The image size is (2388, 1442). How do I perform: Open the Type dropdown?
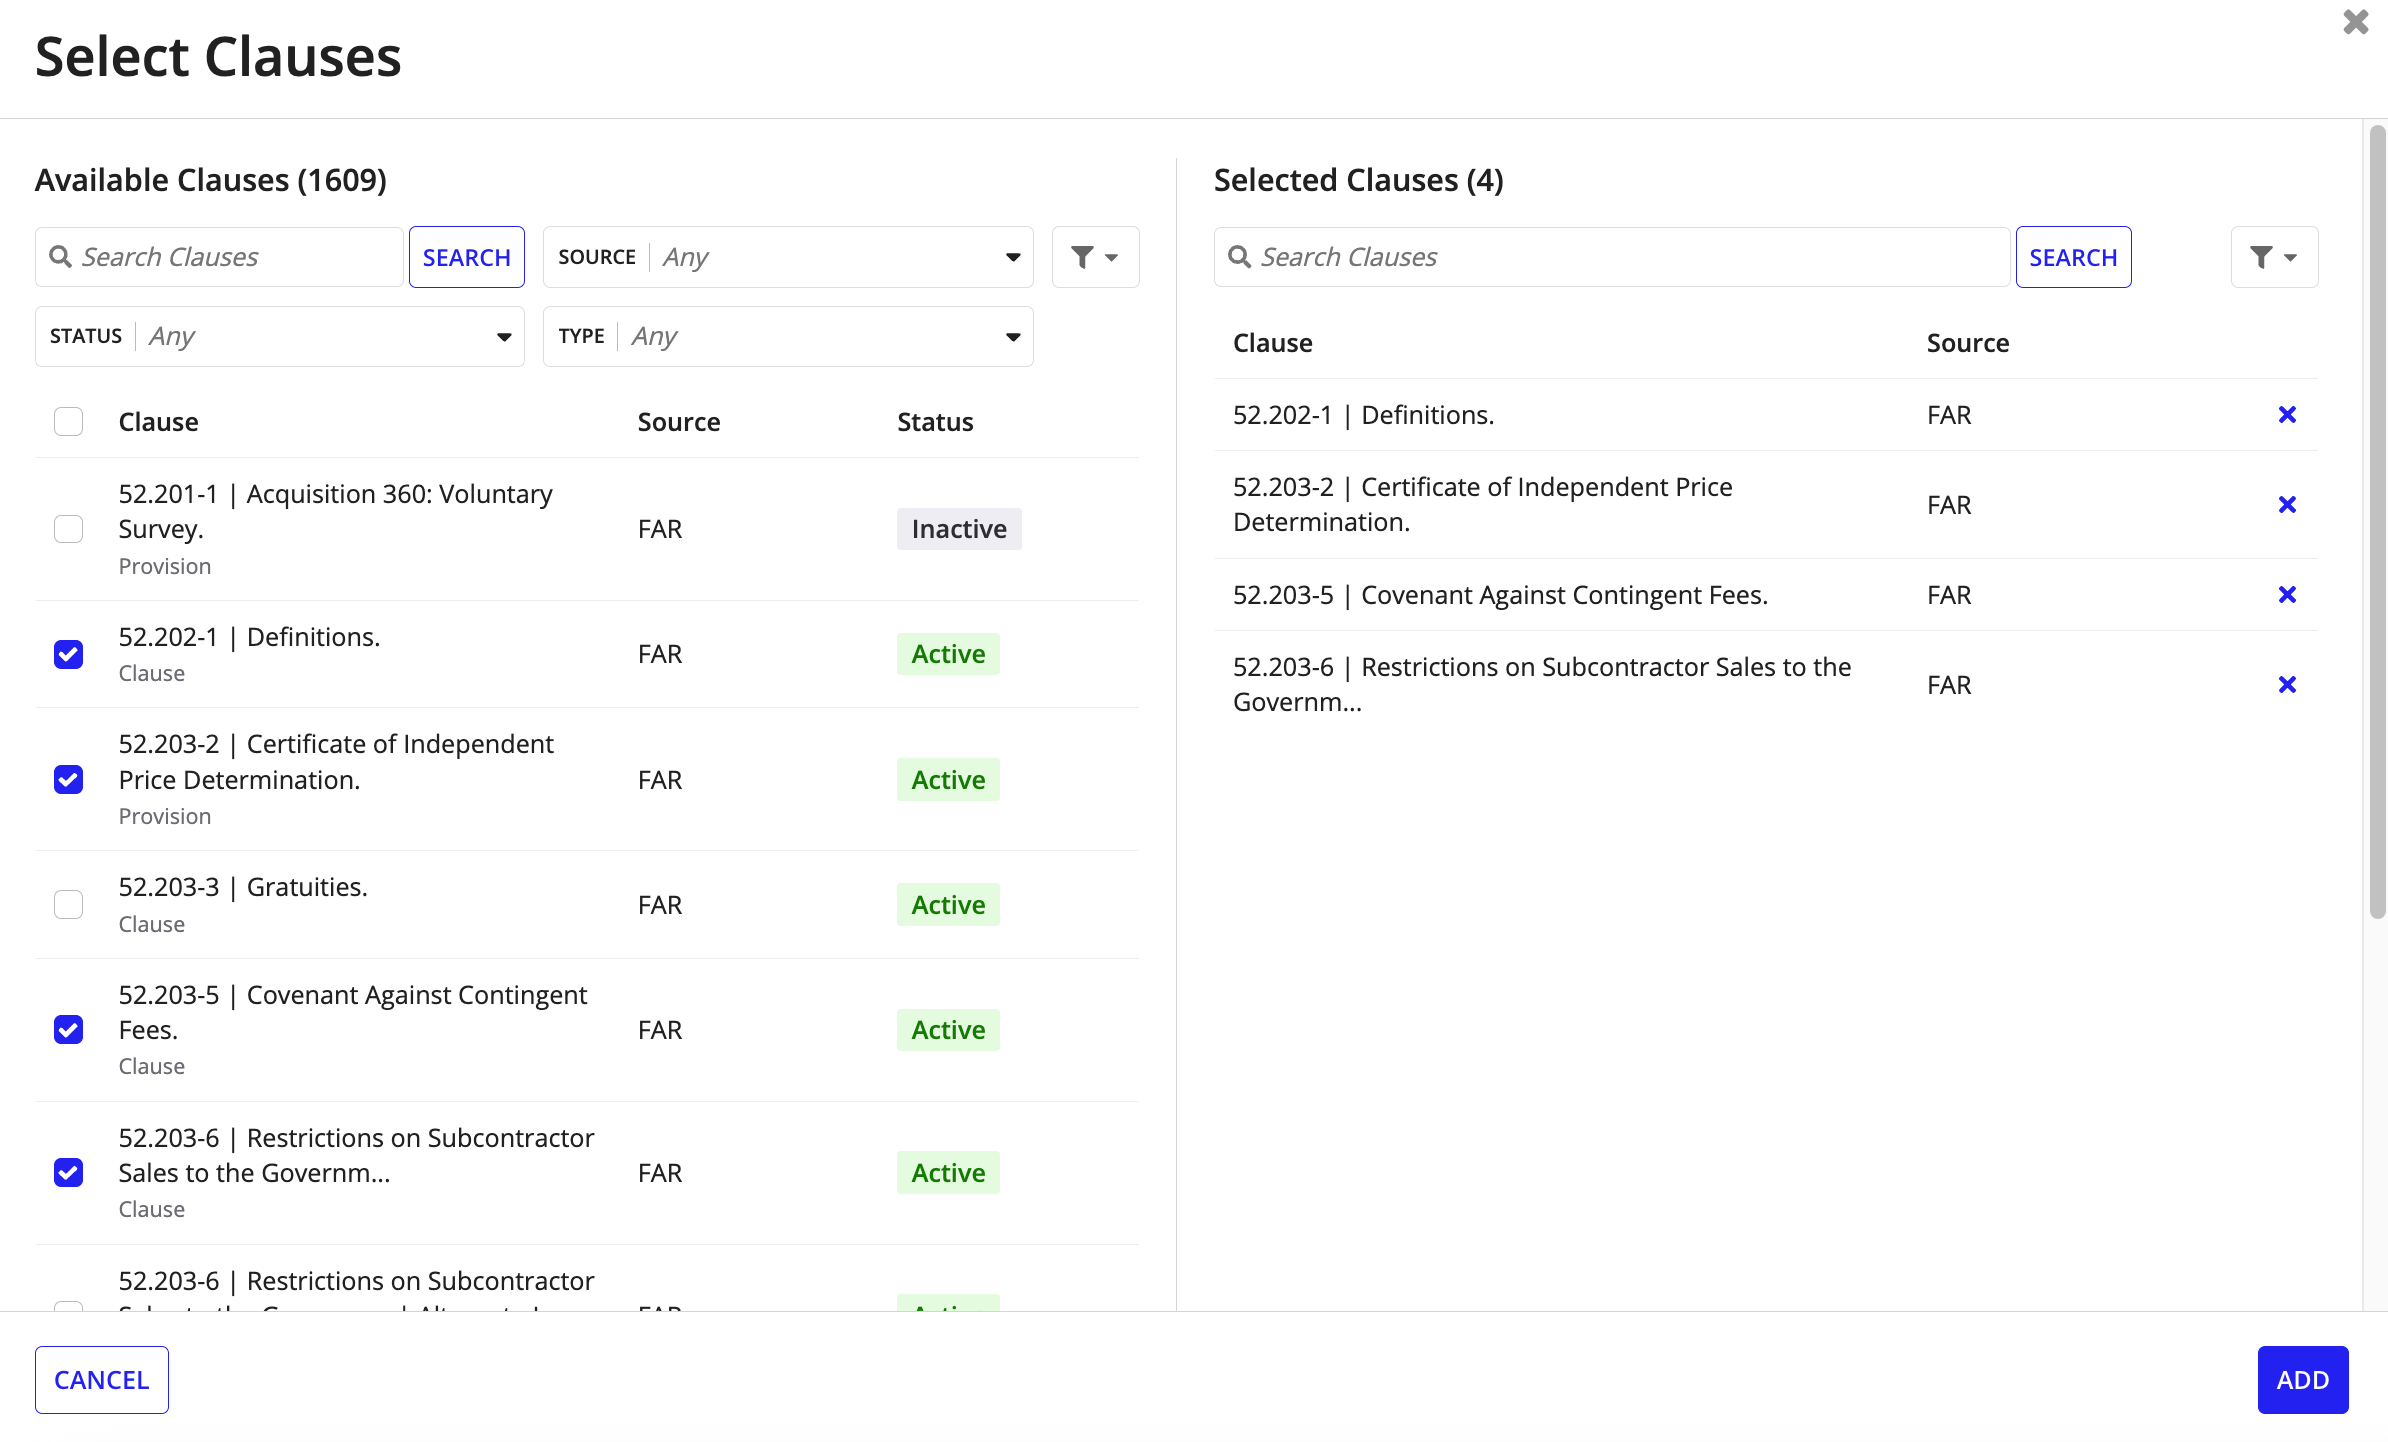pos(788,336)
